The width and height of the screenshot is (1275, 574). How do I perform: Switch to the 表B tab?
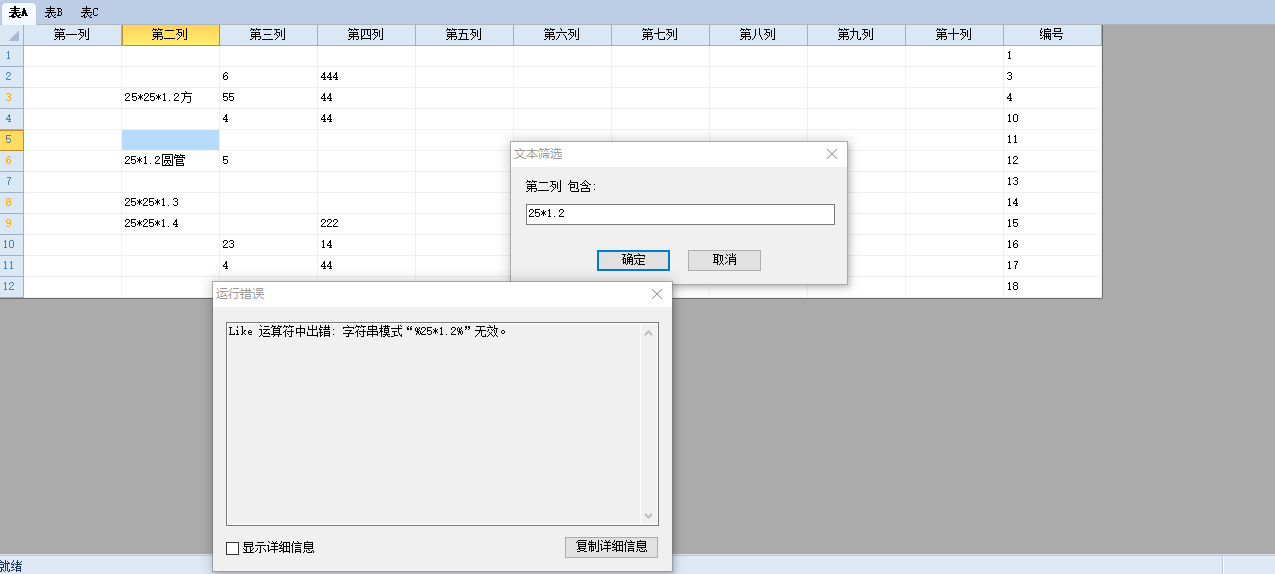coord(53,12)
